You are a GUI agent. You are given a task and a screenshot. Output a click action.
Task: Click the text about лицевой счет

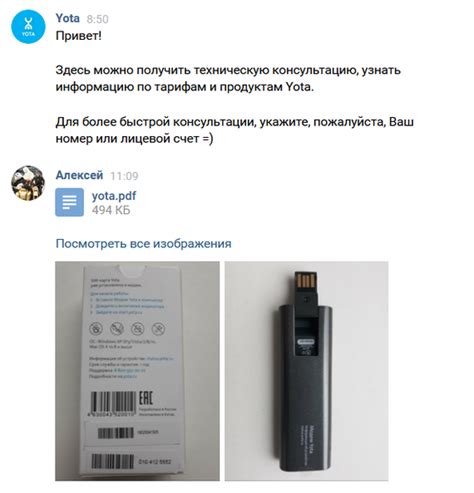[134, 139]
